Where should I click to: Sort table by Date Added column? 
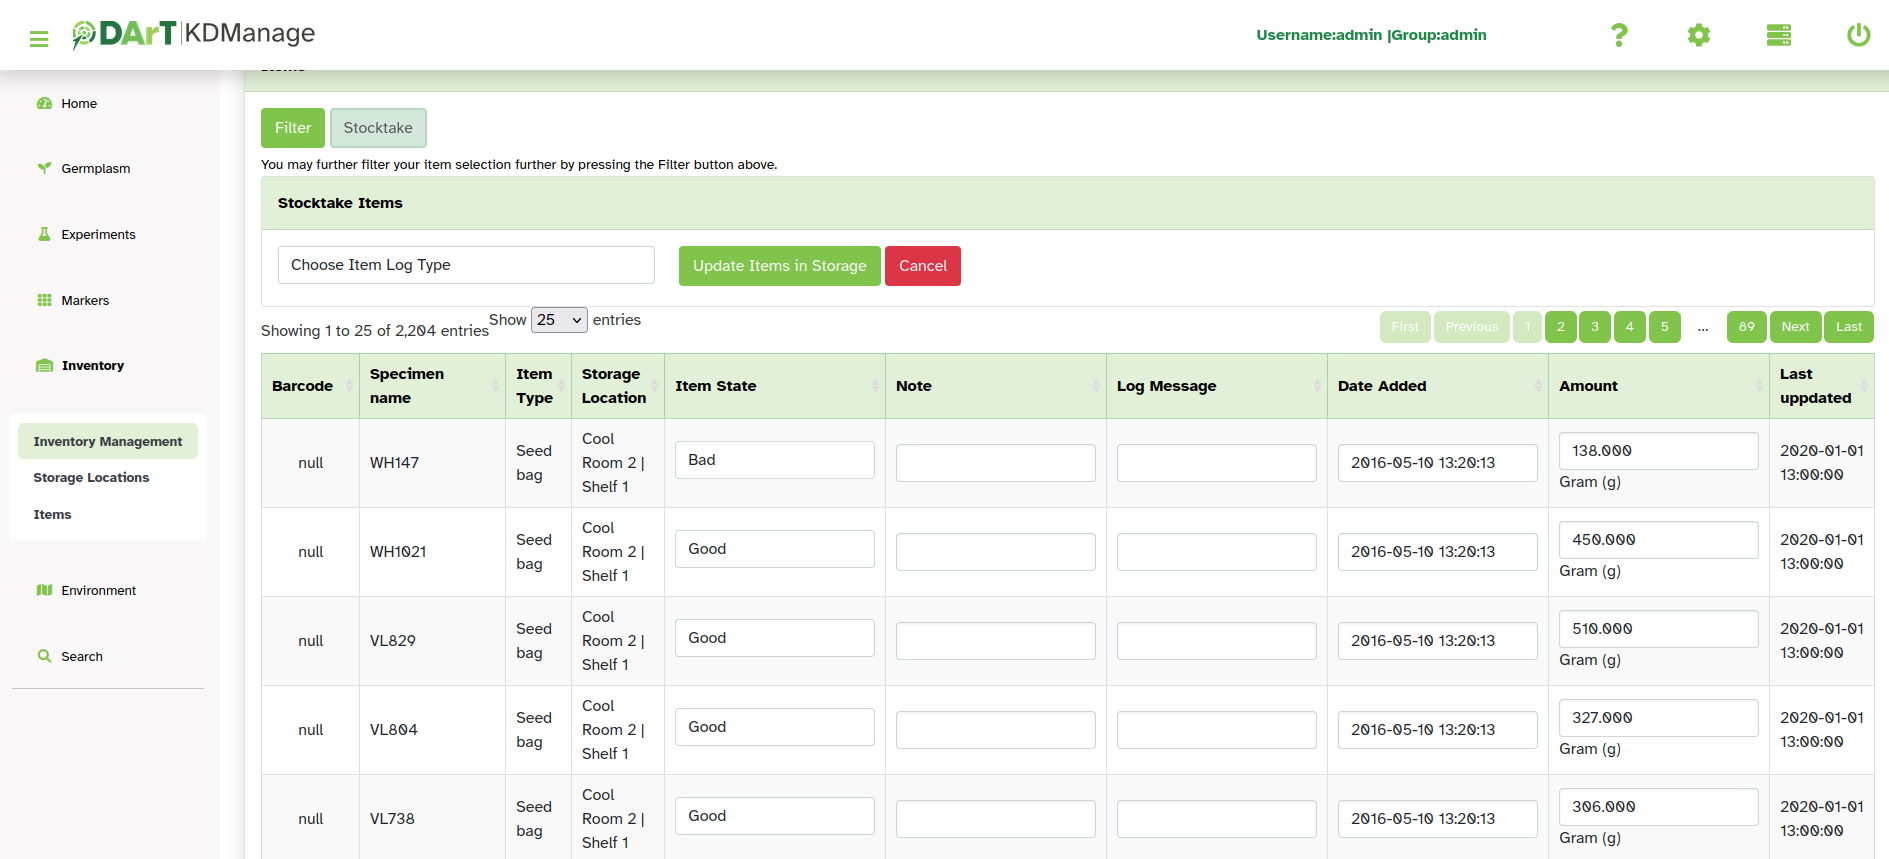tap(1437, 386)
